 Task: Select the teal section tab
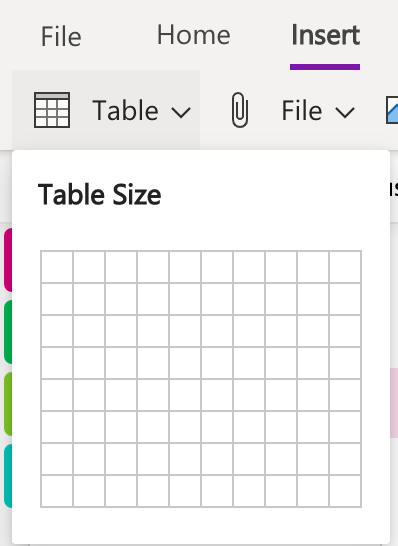(x=8, y=476)
